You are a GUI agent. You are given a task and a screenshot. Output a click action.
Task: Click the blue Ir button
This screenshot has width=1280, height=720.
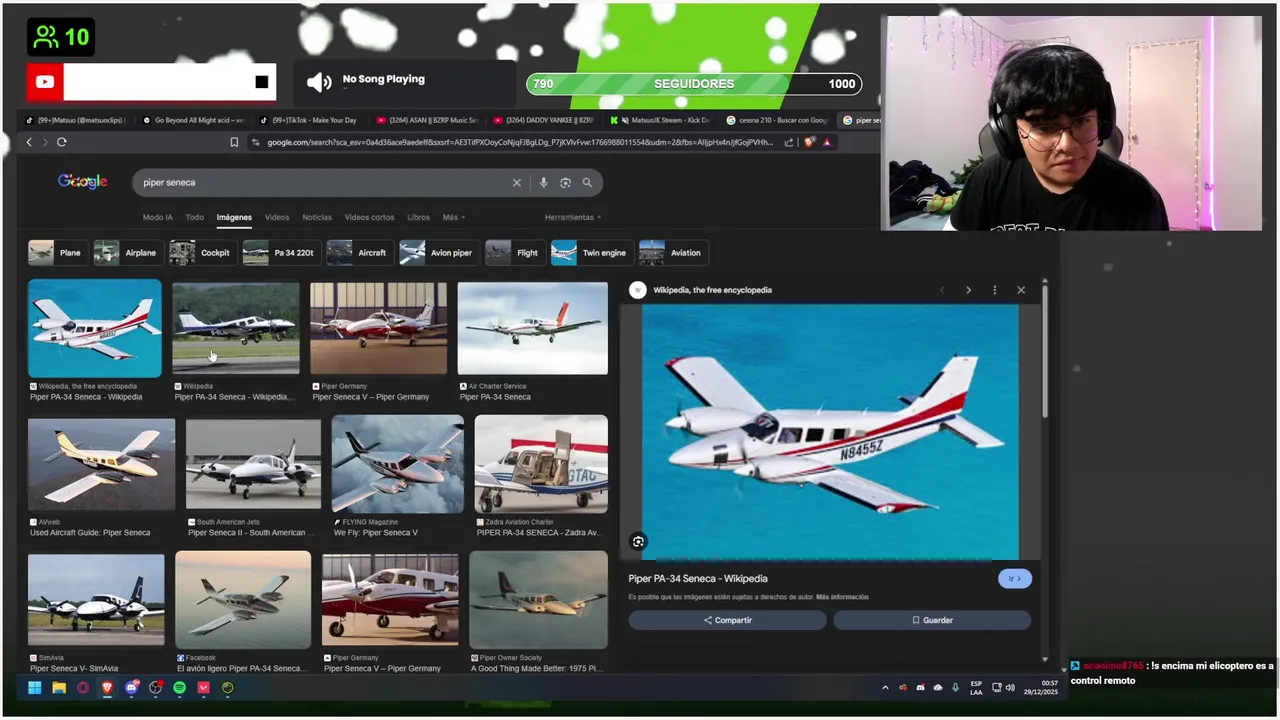[x=1014, y=579]
